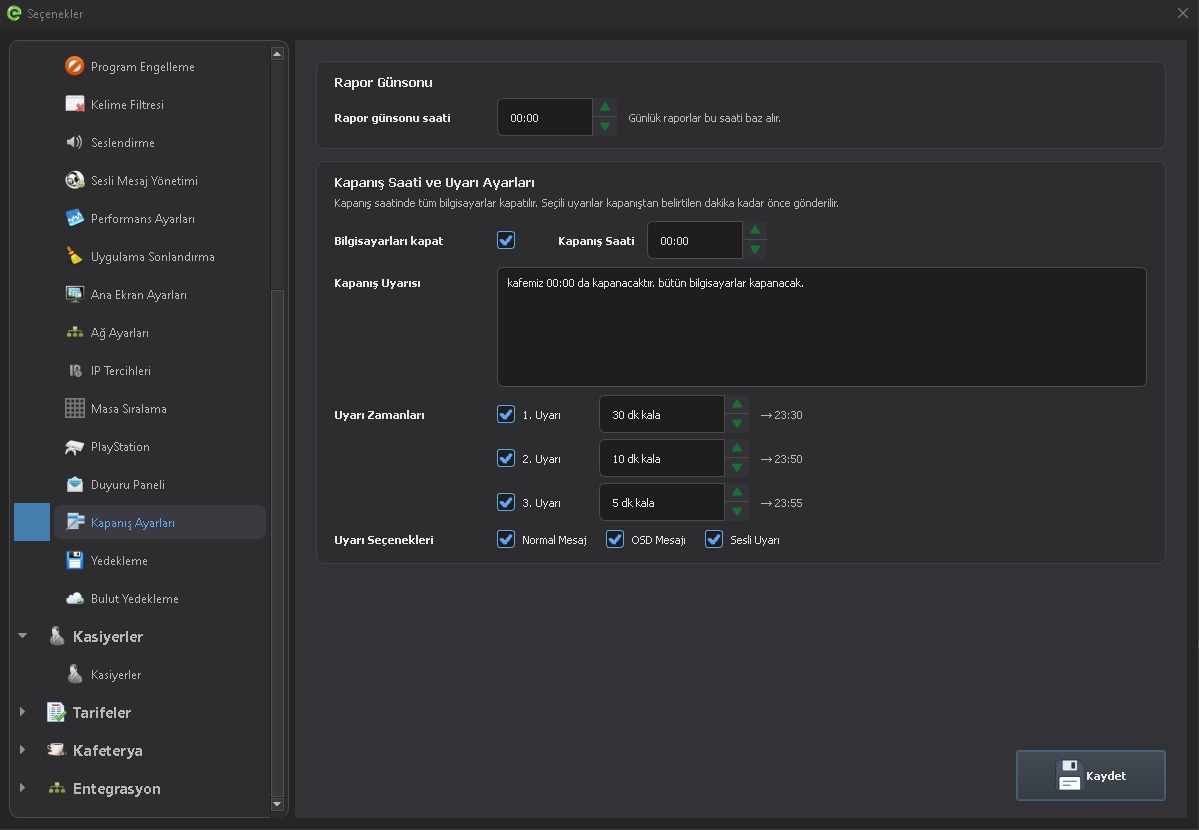This screenshot has height=830, width=1199.
Task: Uncheck the 2. Uyarı checkbox
Action: pyautogui.click(x=505, y=458)
